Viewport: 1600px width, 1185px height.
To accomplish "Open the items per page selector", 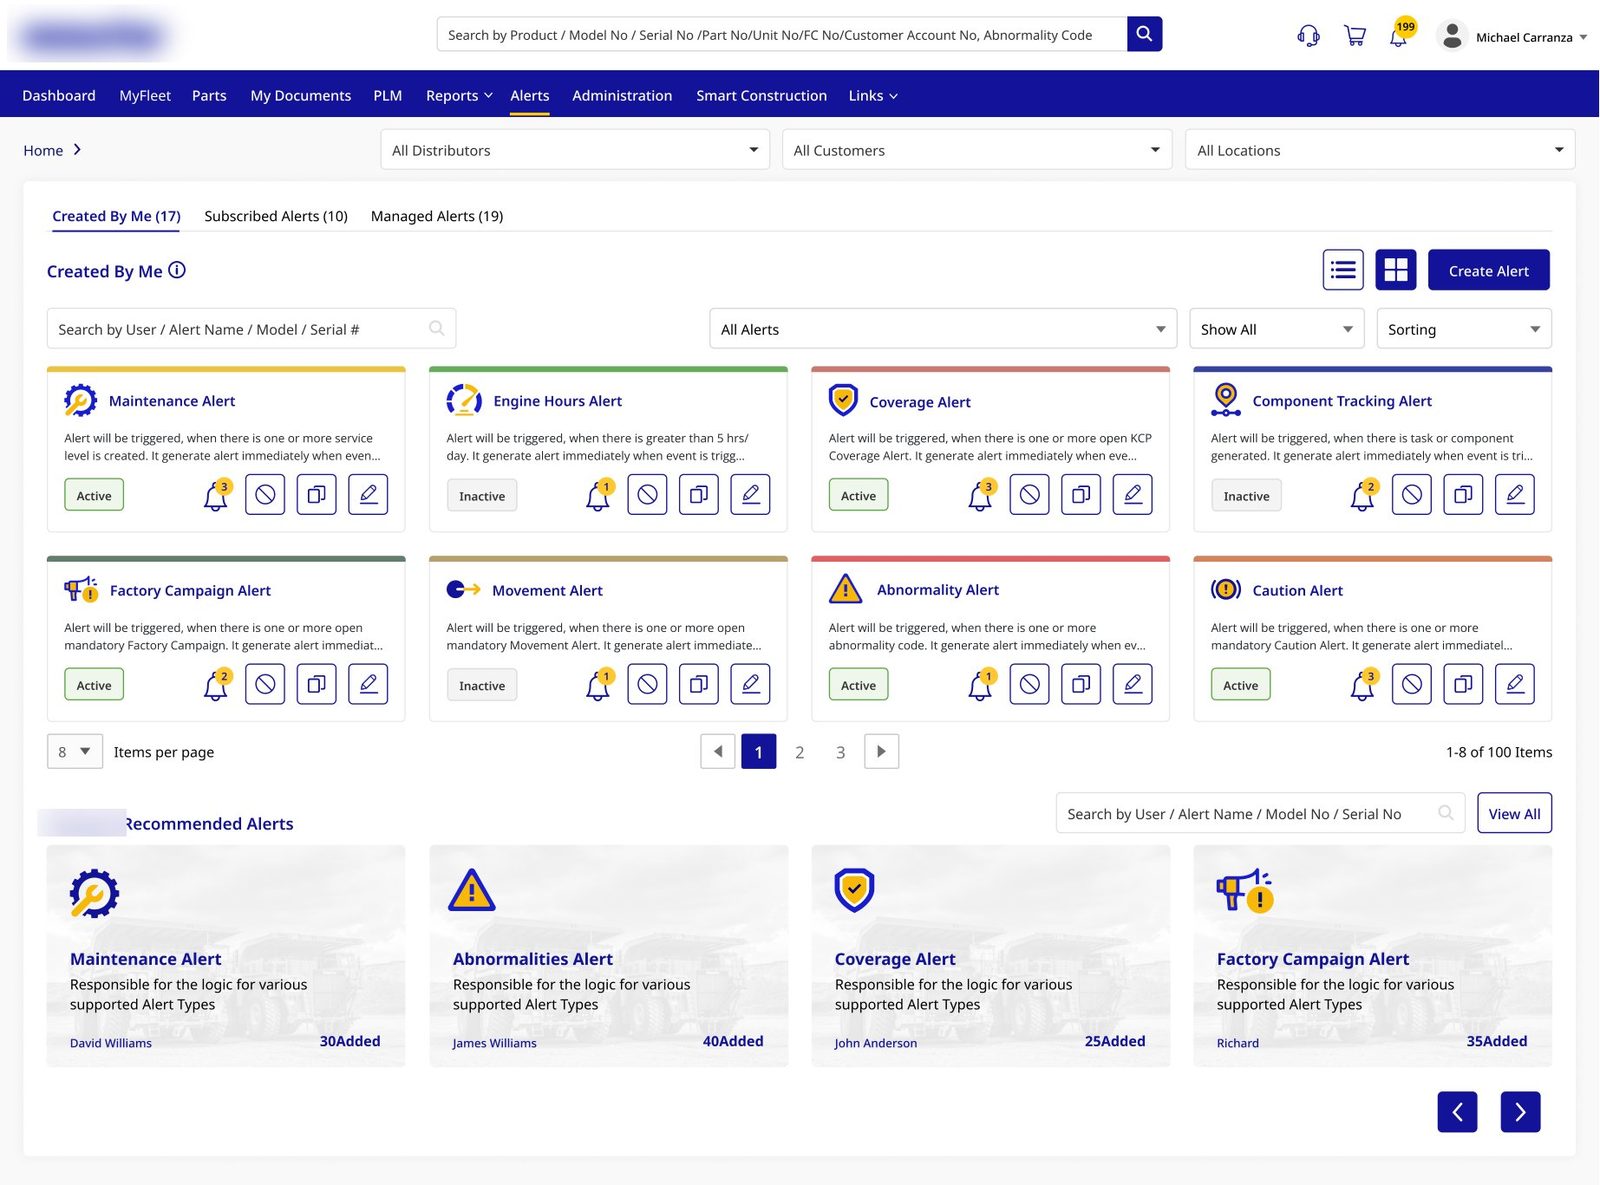I will tap(75, 751).
